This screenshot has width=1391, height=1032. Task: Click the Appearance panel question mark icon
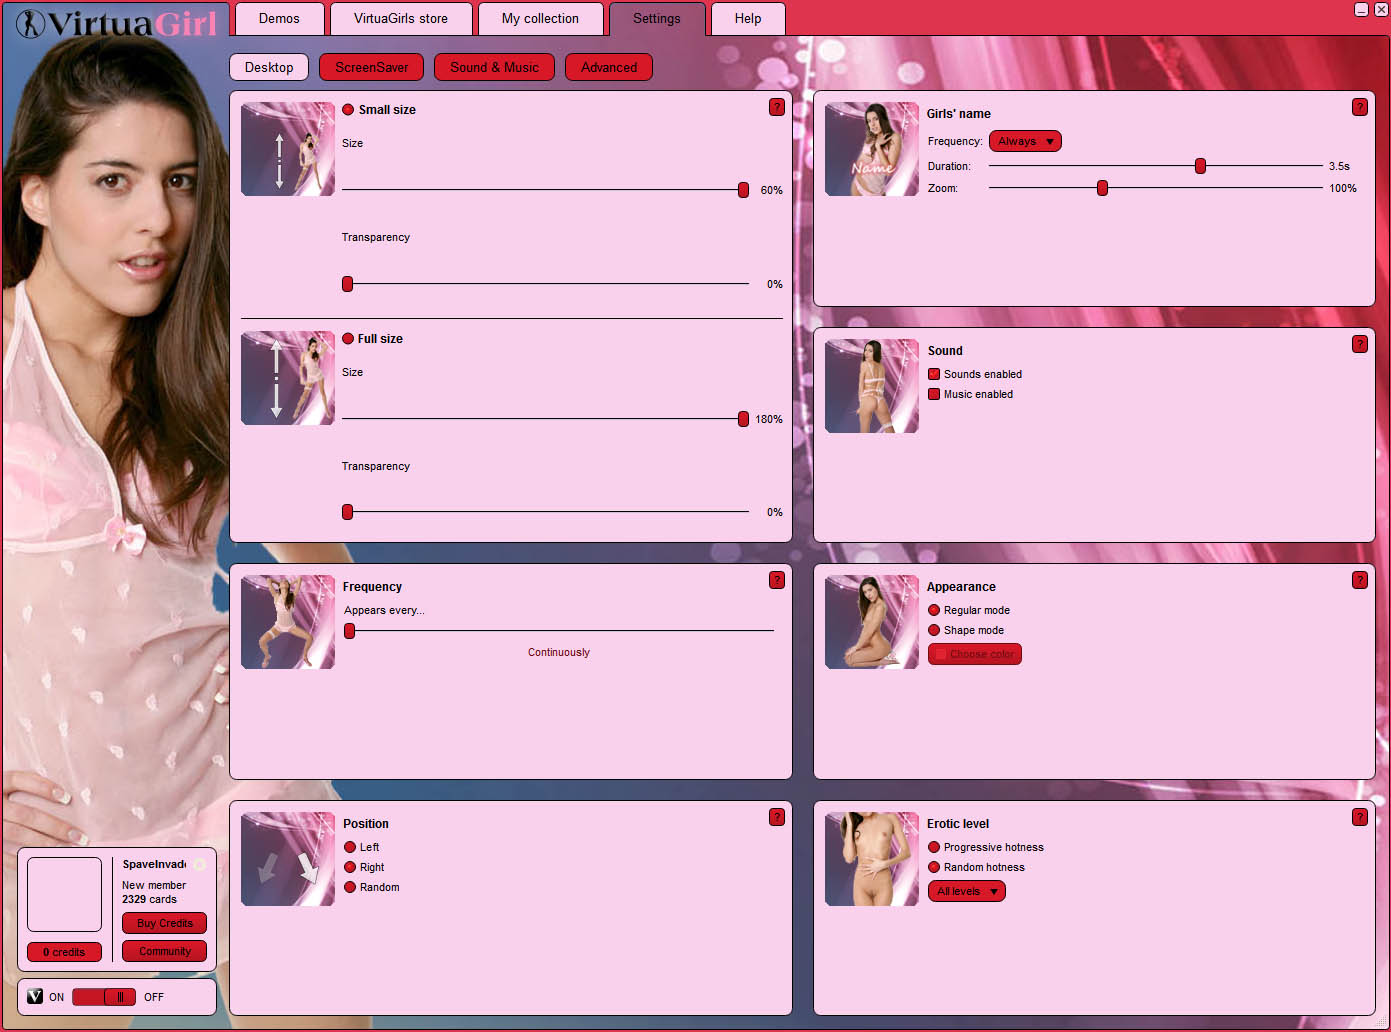click(x=1359, y=580)
